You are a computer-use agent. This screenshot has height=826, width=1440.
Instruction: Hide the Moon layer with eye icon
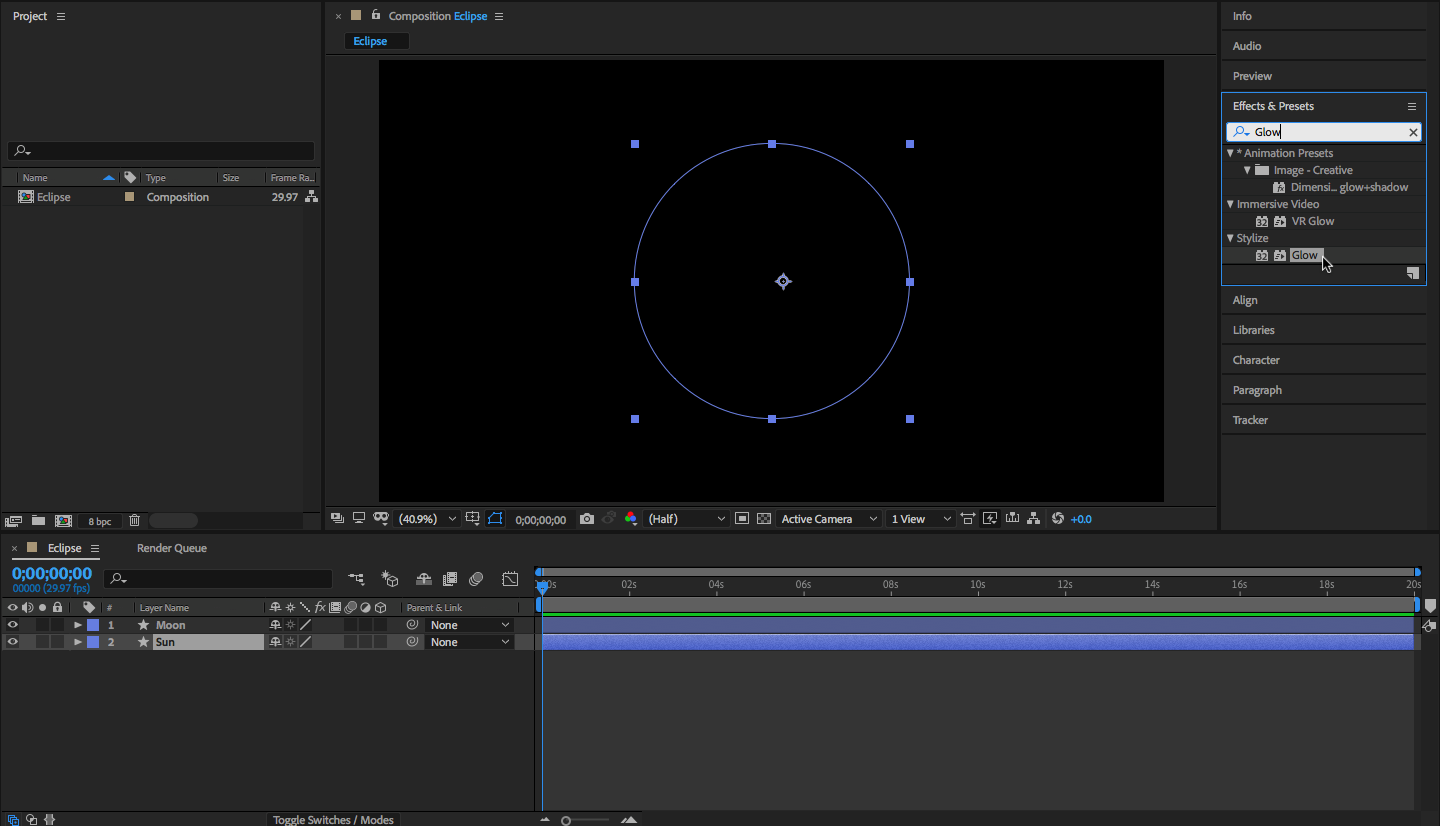(13, 625)
